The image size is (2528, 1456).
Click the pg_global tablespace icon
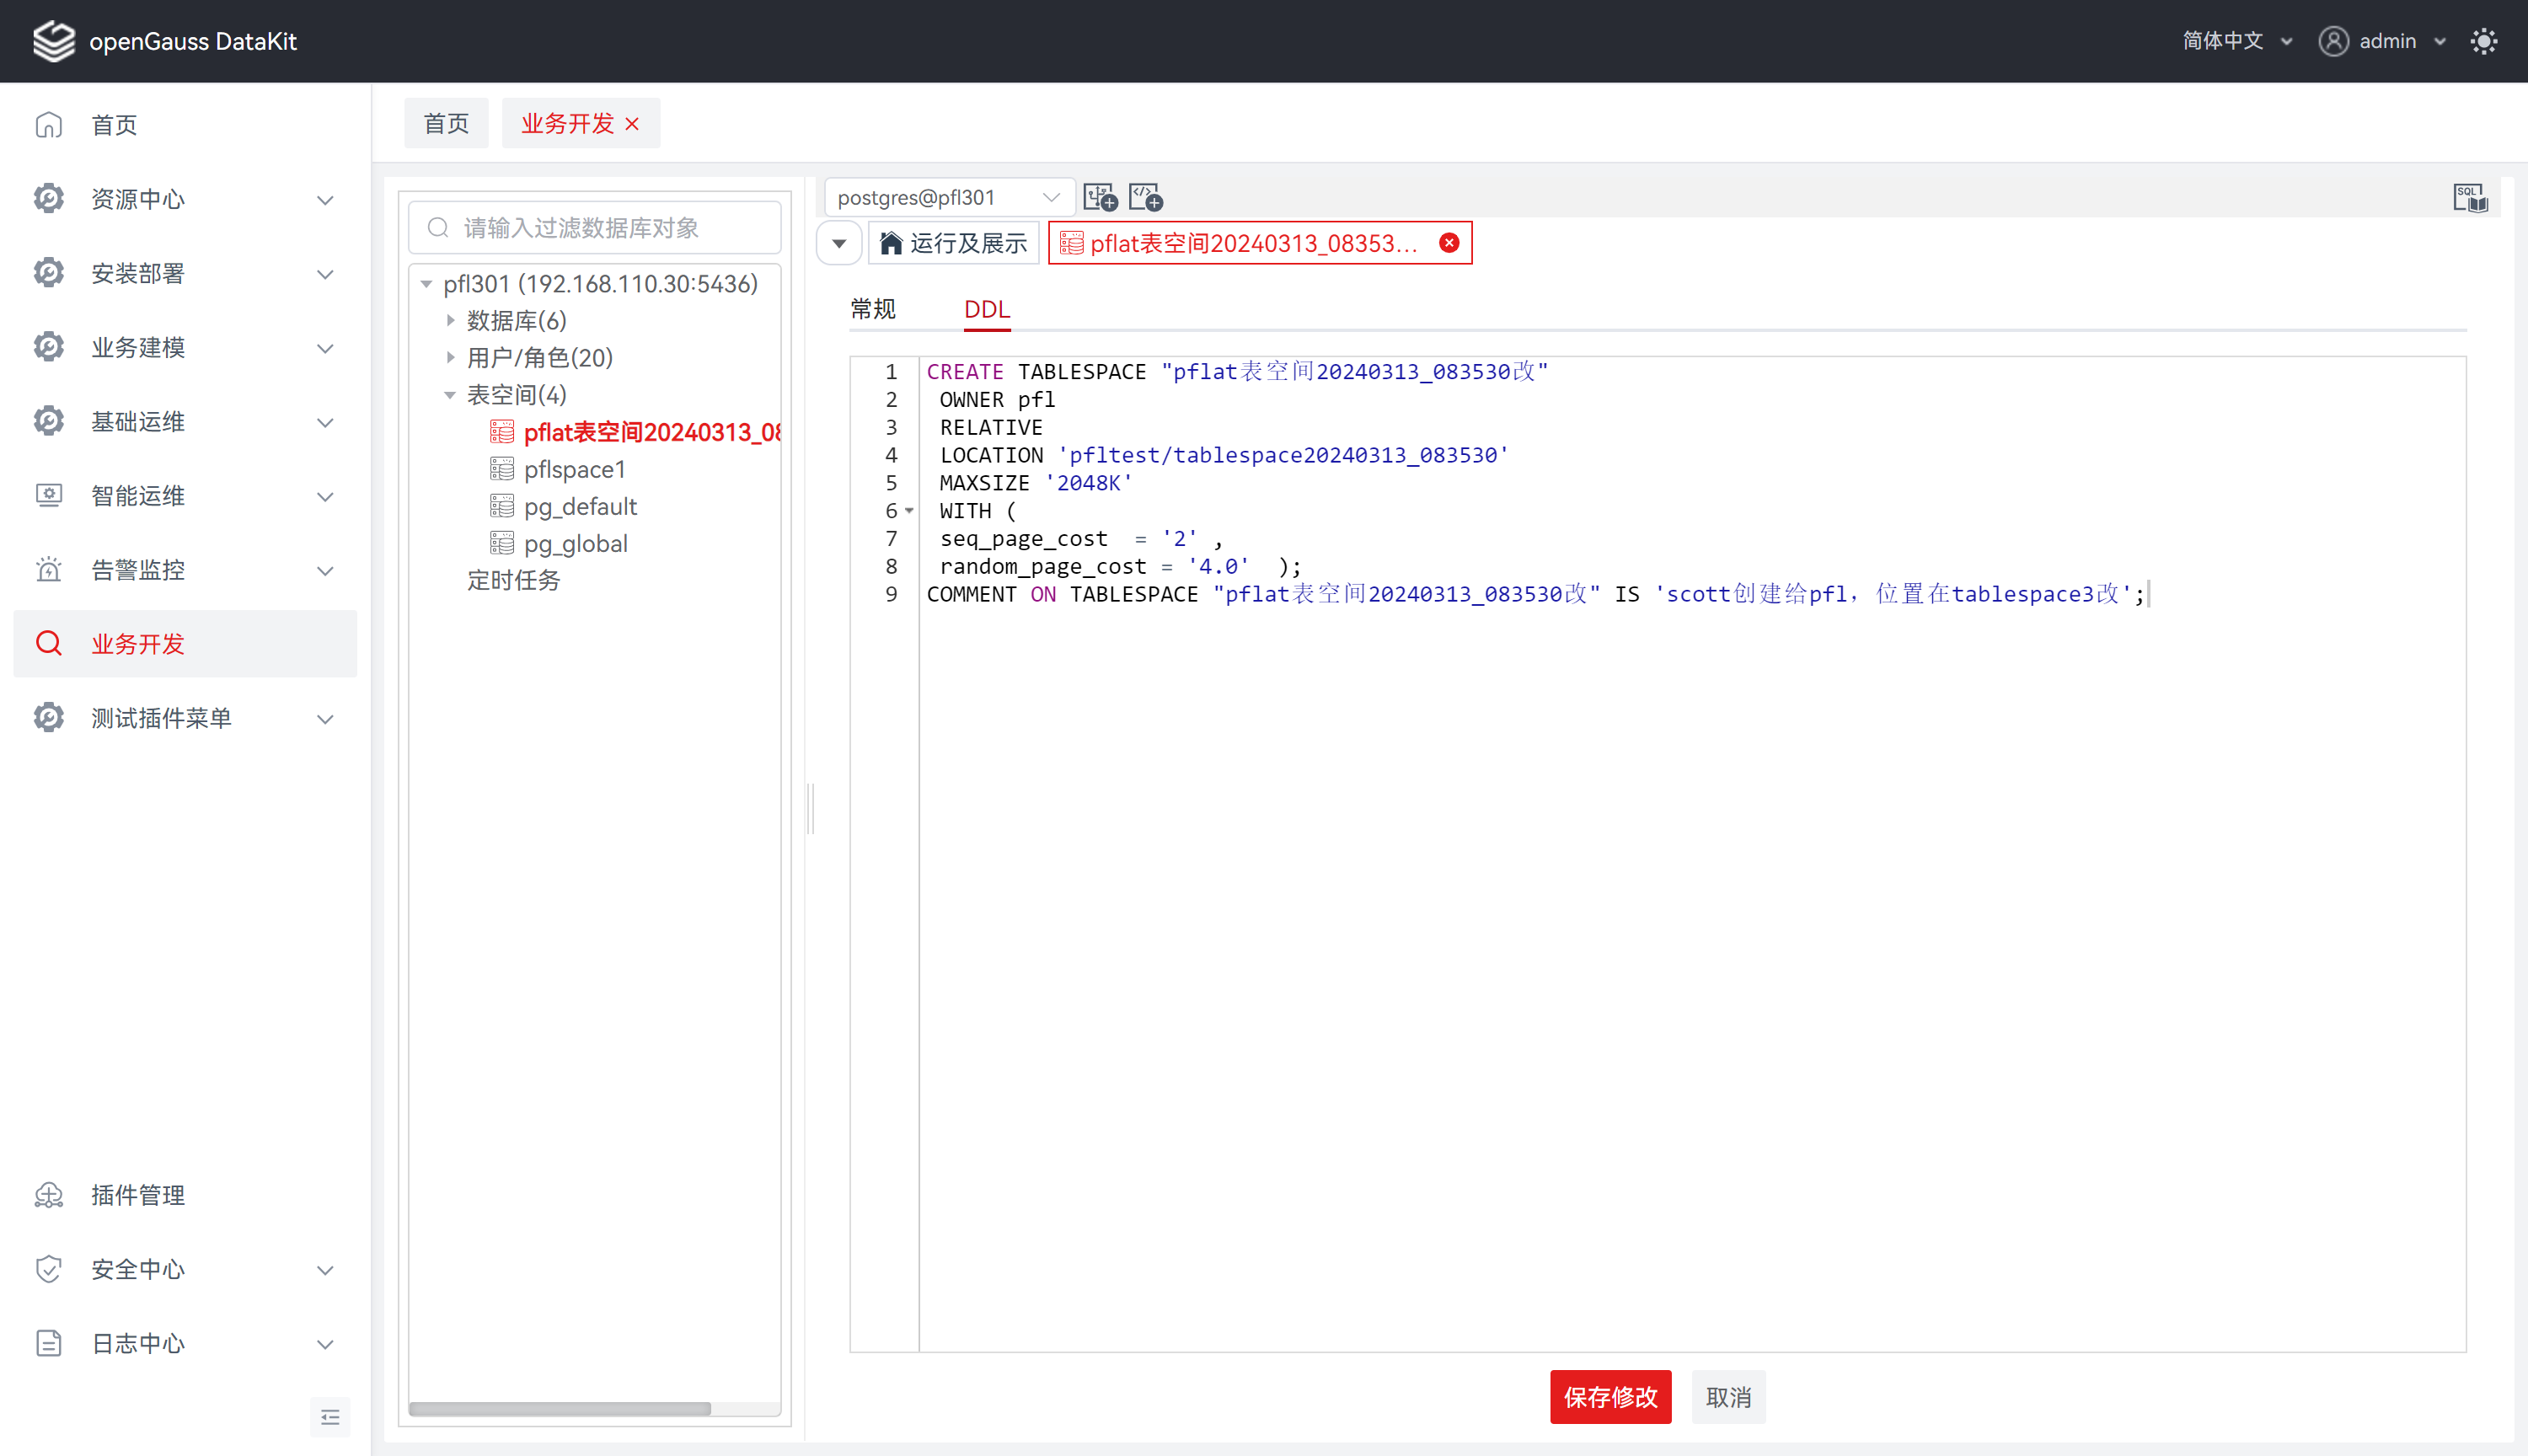[x=502, y=543]
